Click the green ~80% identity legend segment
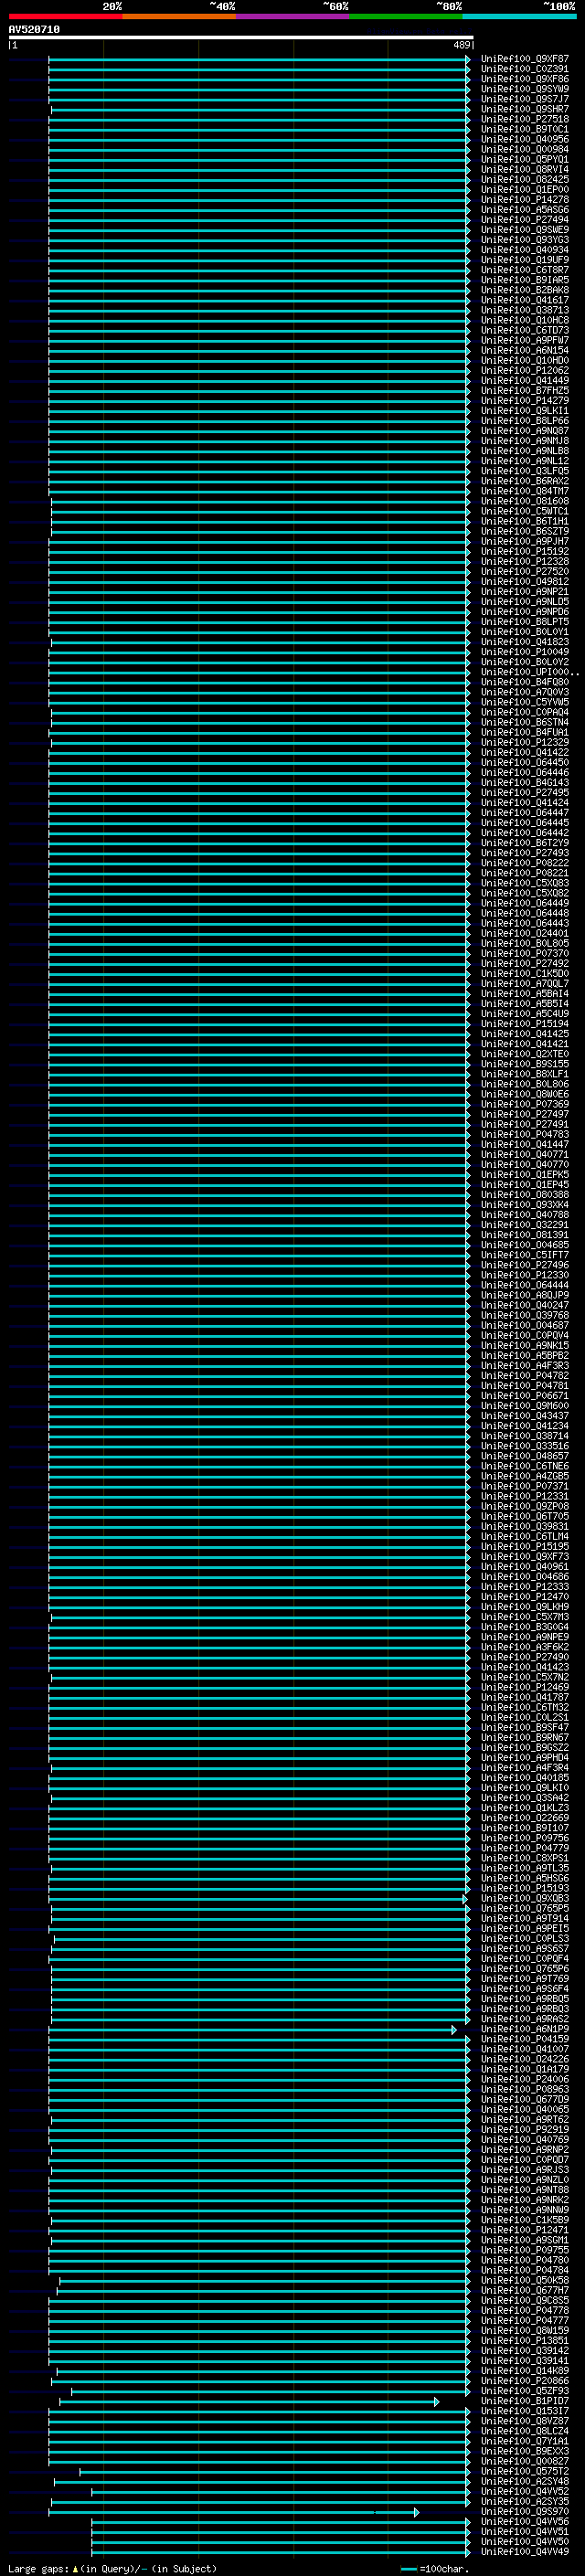This screenshot has width=585, height=2576. tap(406, 16)
